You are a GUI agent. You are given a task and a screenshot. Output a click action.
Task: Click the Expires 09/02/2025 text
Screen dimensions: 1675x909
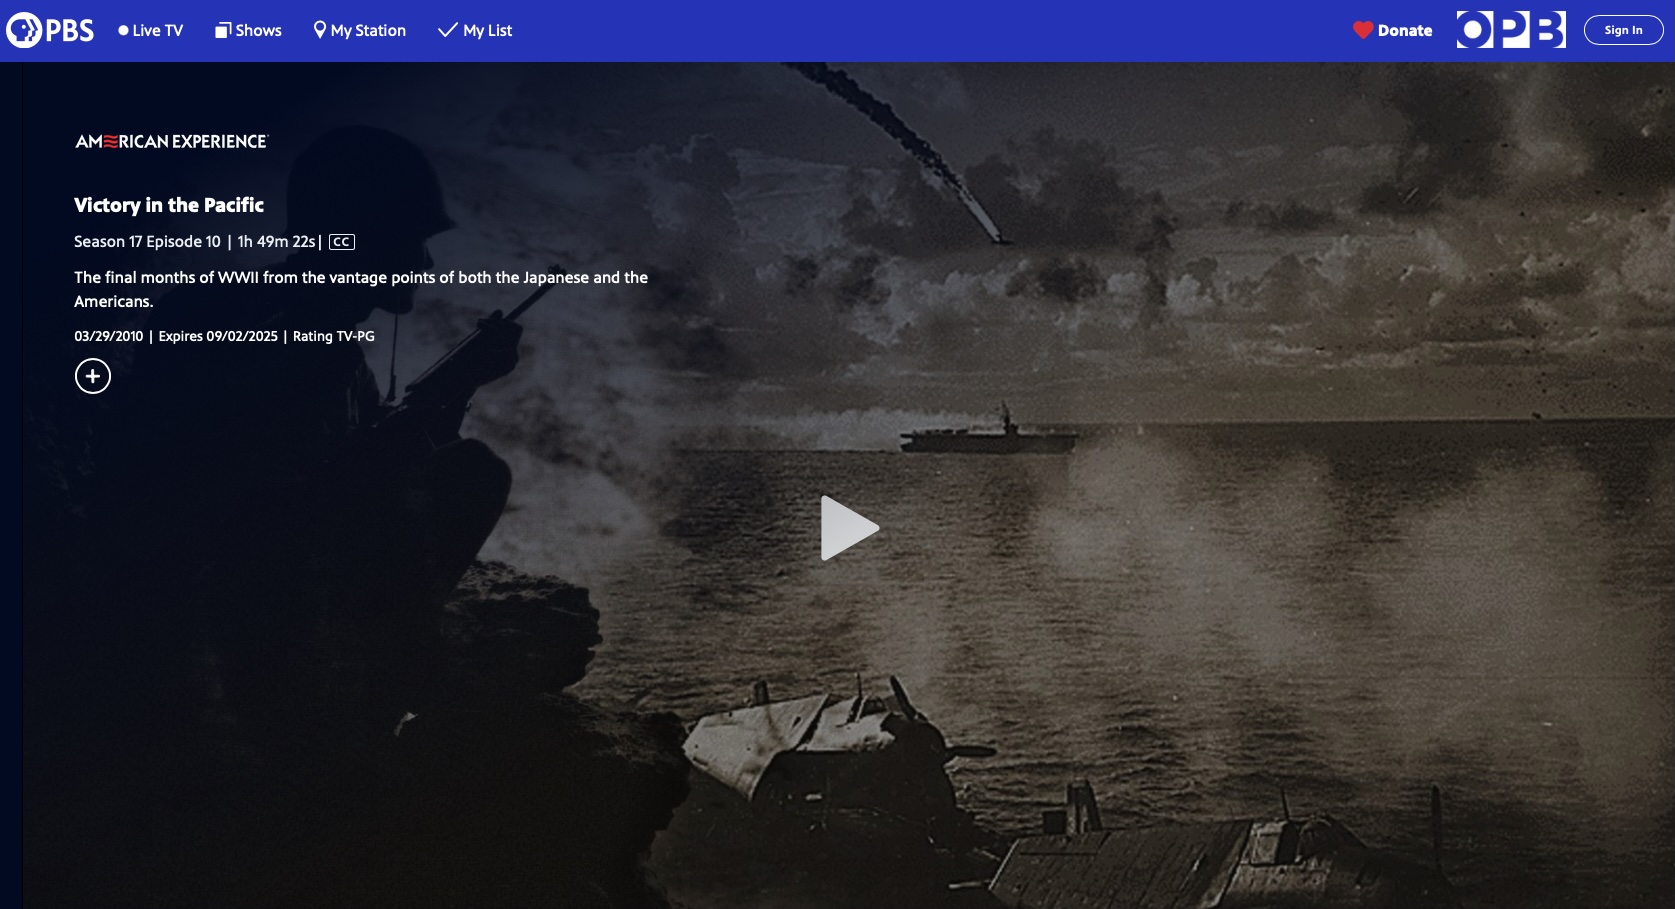(218, 337)
